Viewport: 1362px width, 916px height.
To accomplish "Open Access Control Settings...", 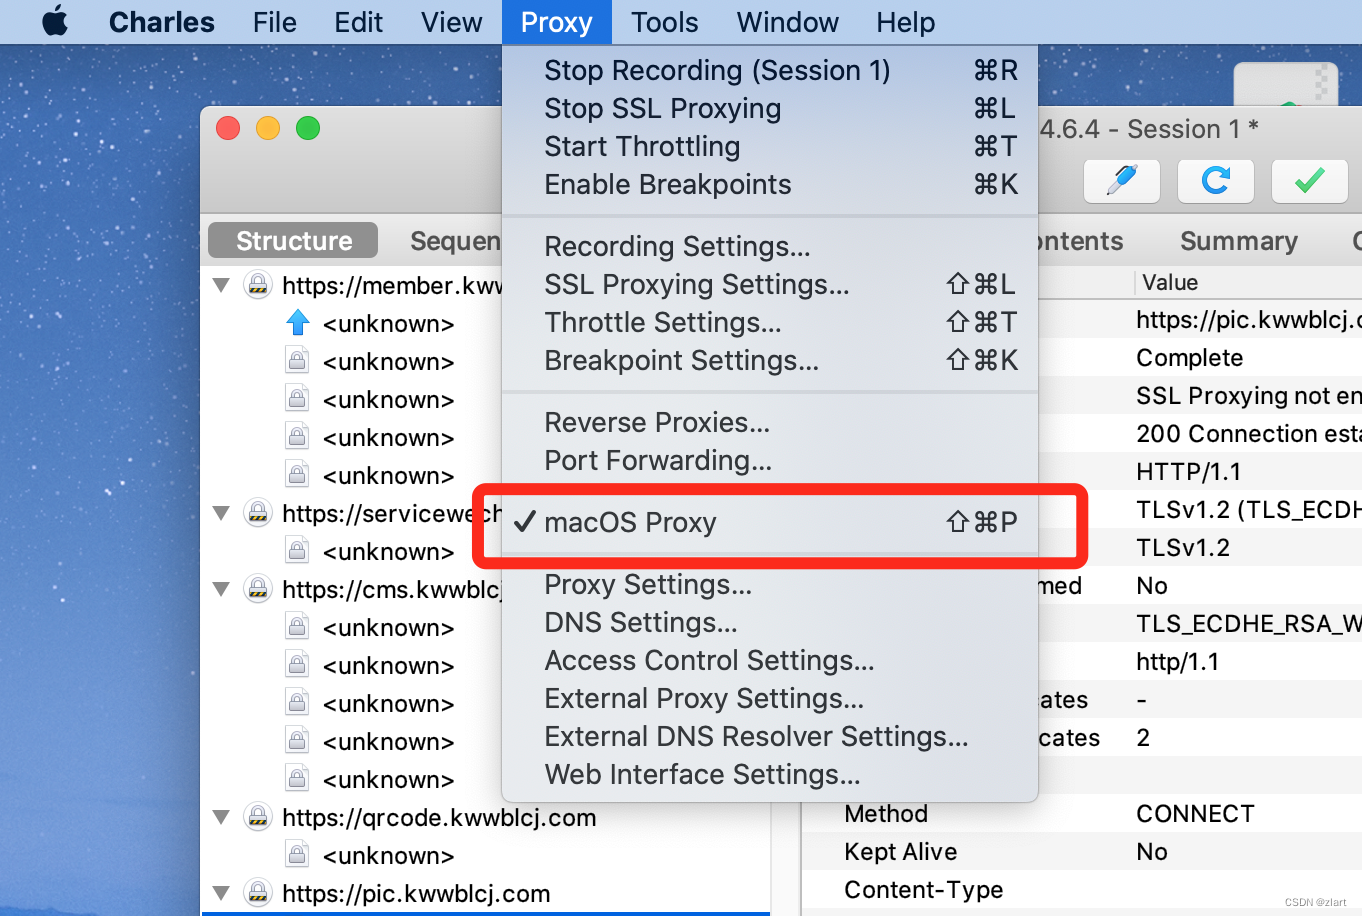I will pos(770,660).
